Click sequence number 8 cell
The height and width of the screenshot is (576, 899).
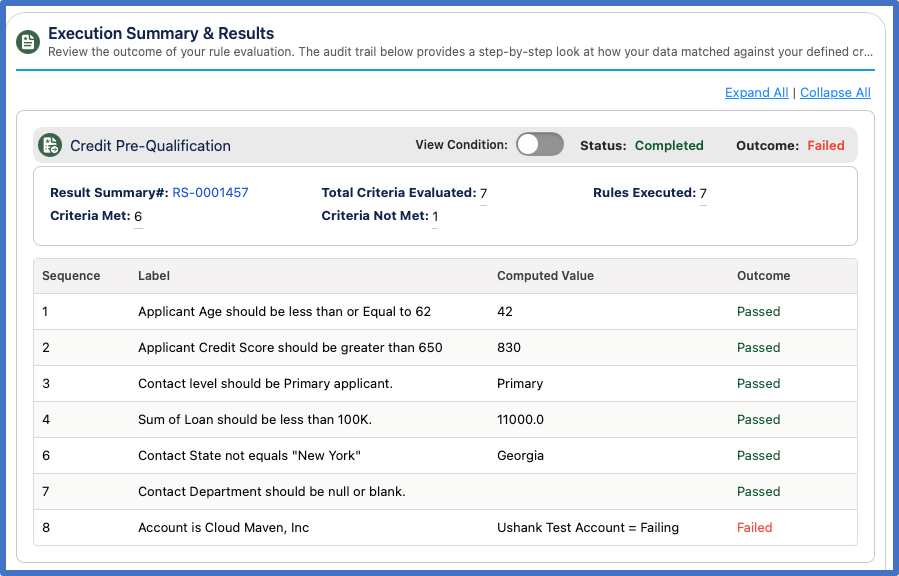46,528
